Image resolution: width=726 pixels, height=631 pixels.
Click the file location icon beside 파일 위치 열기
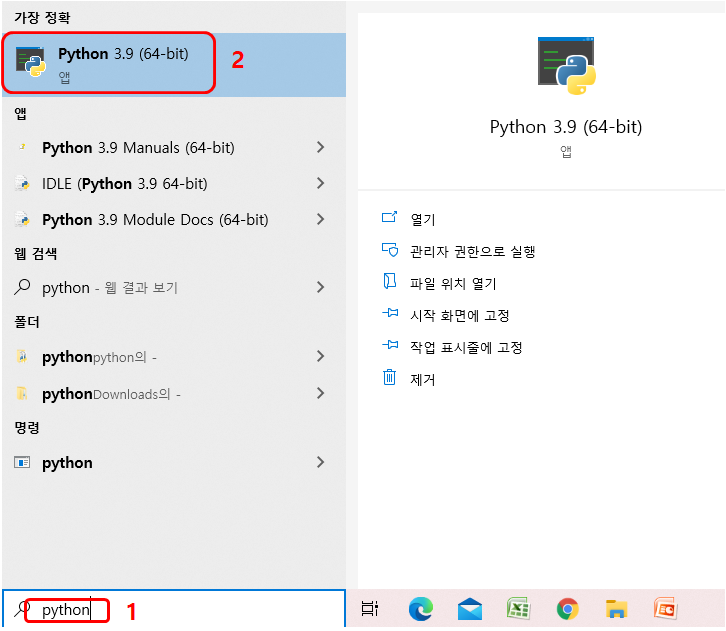389,281
